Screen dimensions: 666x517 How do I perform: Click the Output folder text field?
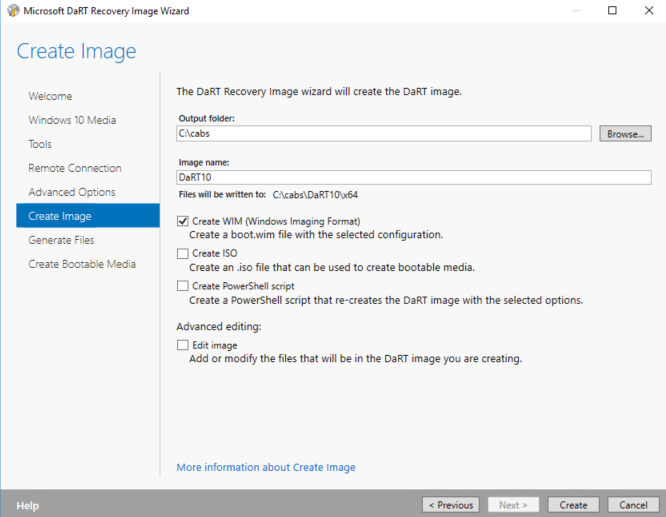click(x=384, y=133)
